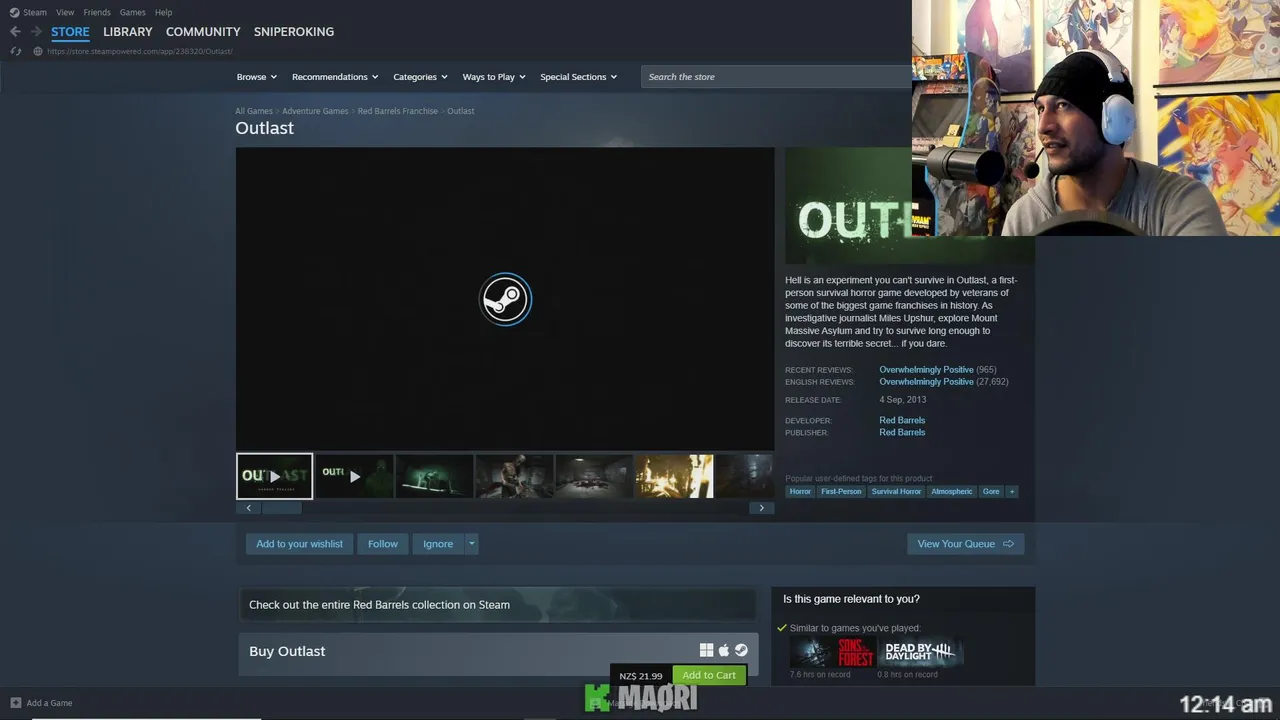Click the Outlast breadcrumb link
This screenshot has width=1280, height=720.
pos(461,111)
